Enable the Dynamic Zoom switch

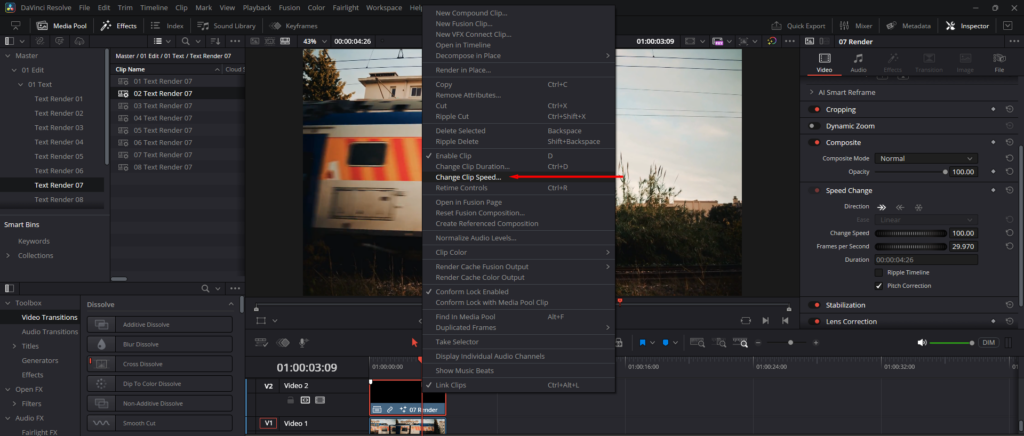[x=814, y=126]
